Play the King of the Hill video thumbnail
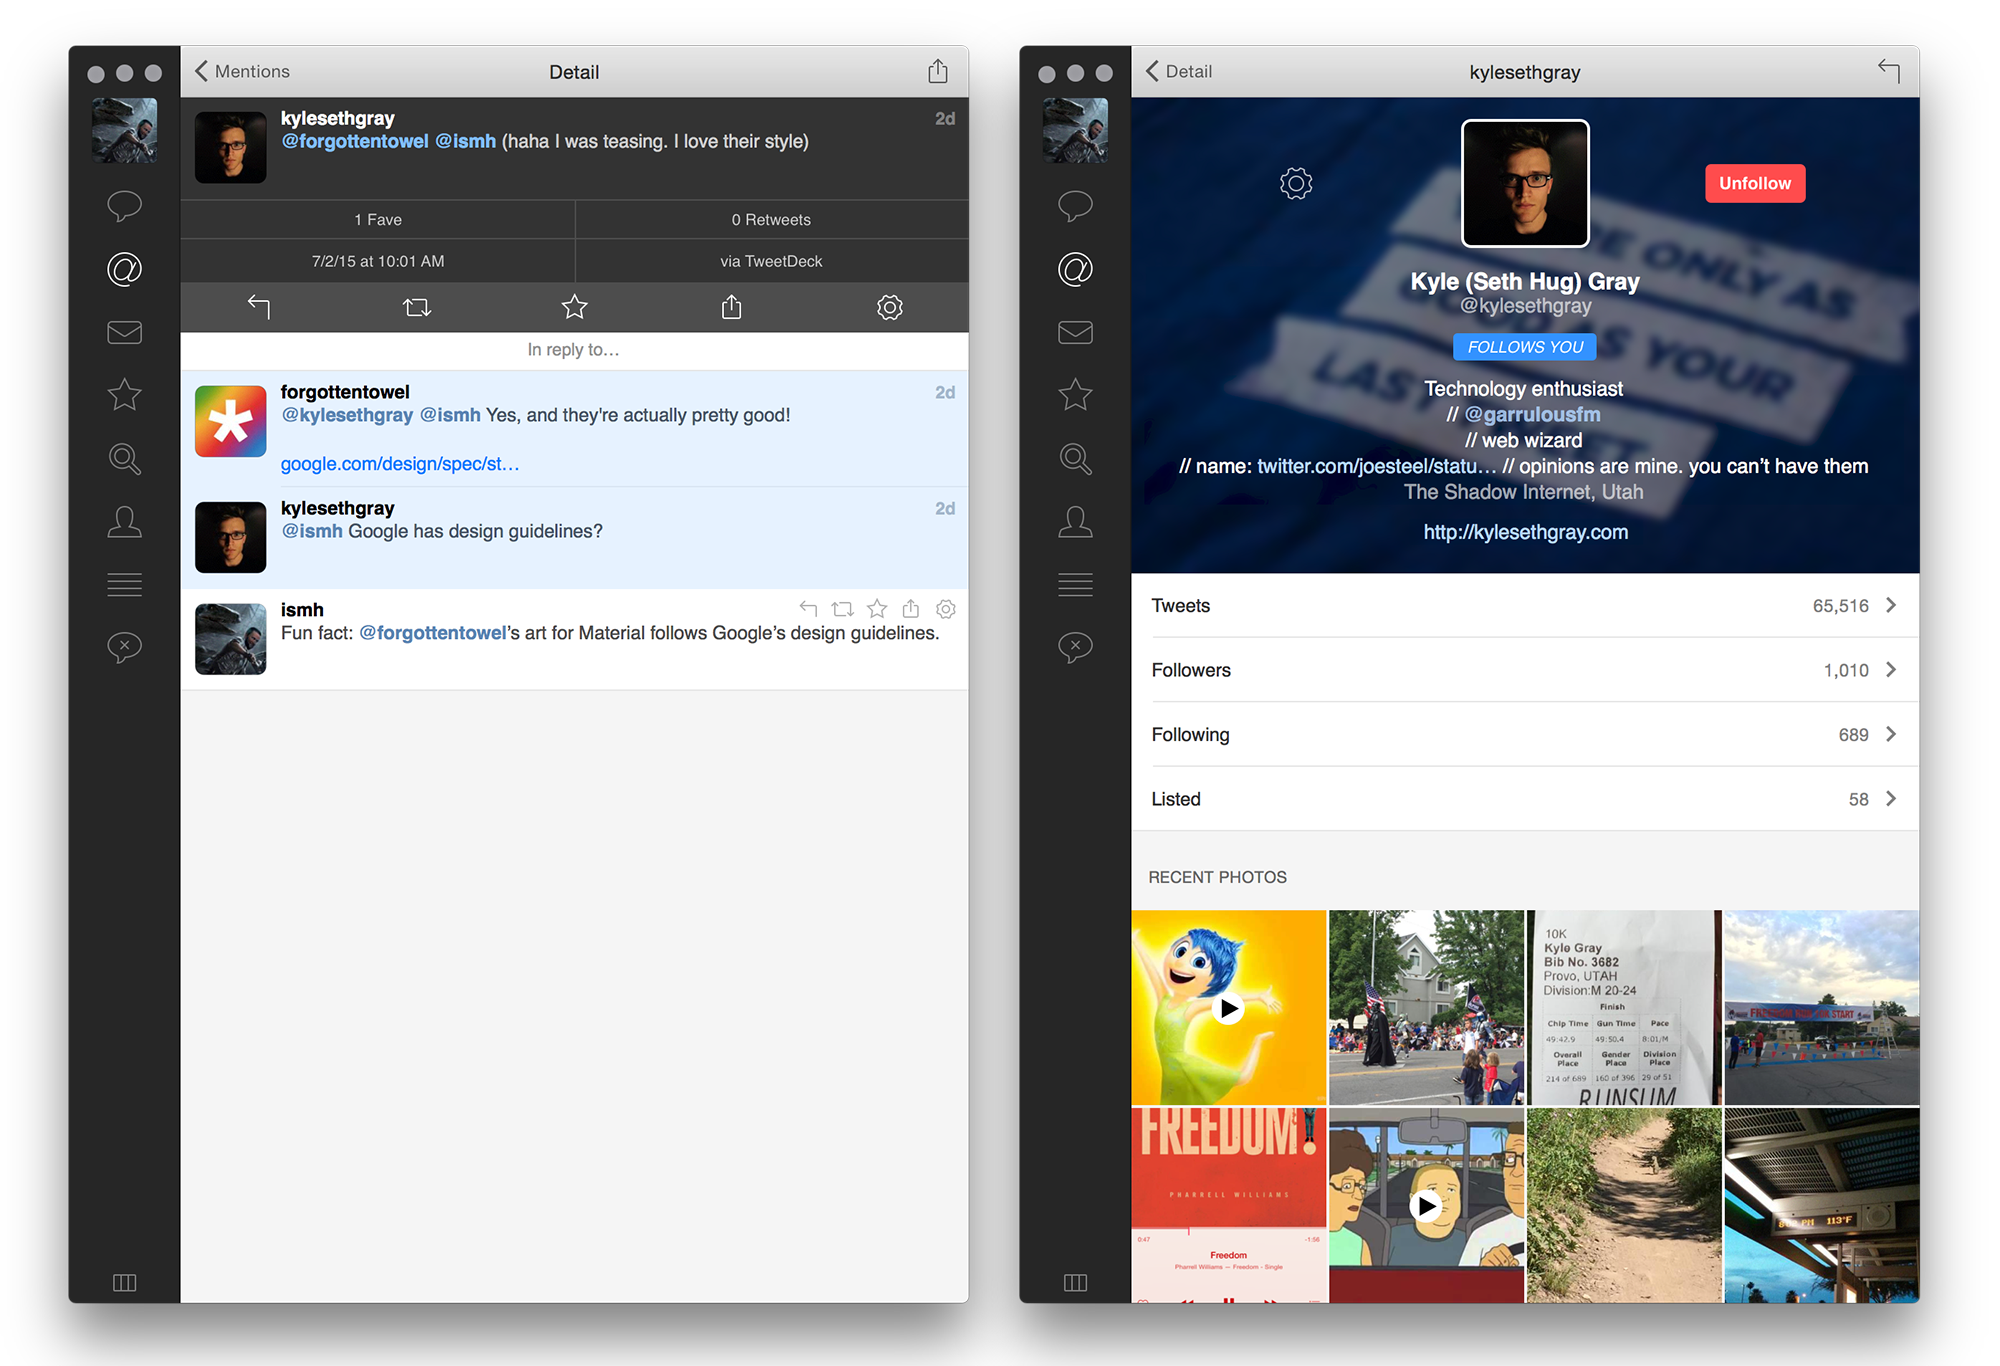The image size is (2000, 1366). point(1426,1205)
